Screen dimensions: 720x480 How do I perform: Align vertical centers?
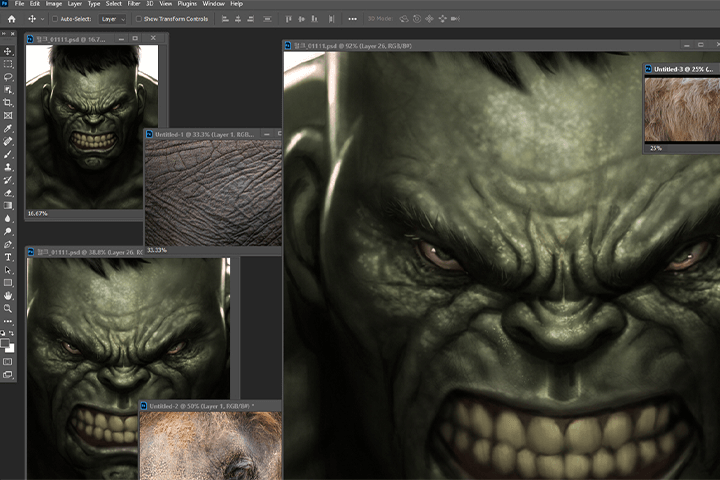[x=302, y=19]
